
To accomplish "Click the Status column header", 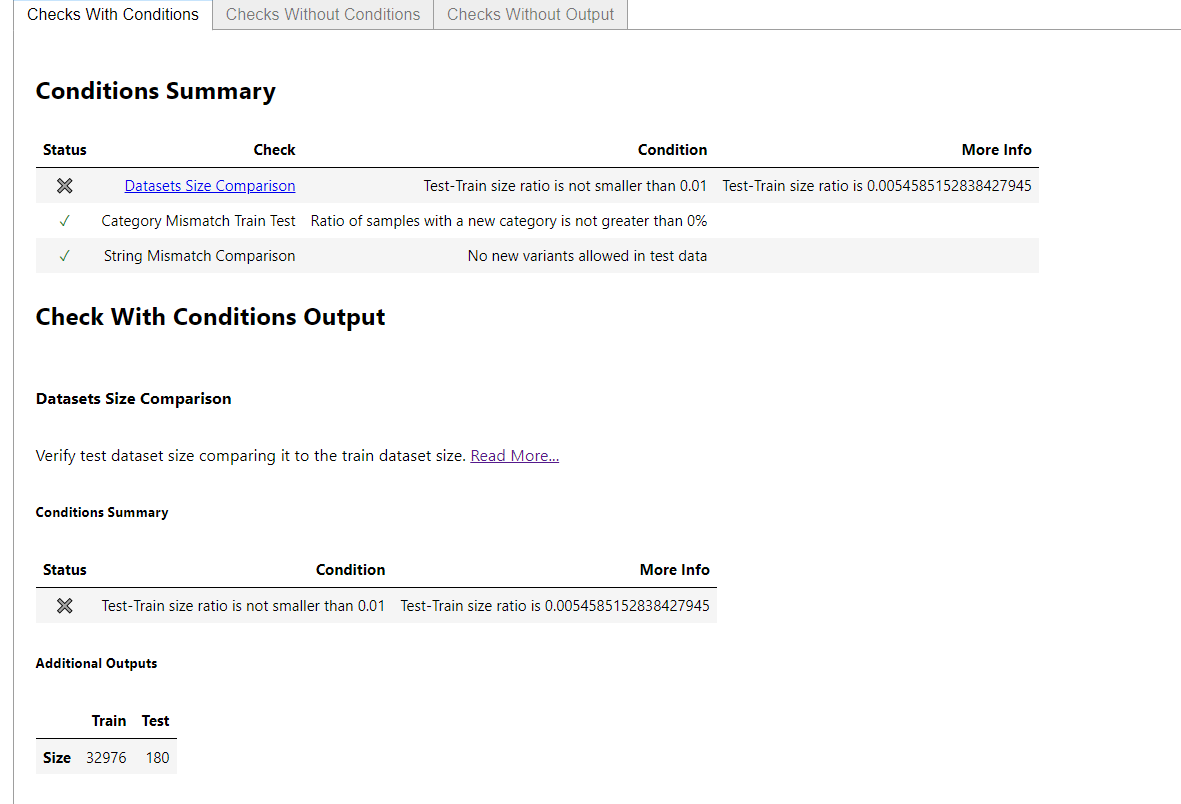I will click(64, 150).
